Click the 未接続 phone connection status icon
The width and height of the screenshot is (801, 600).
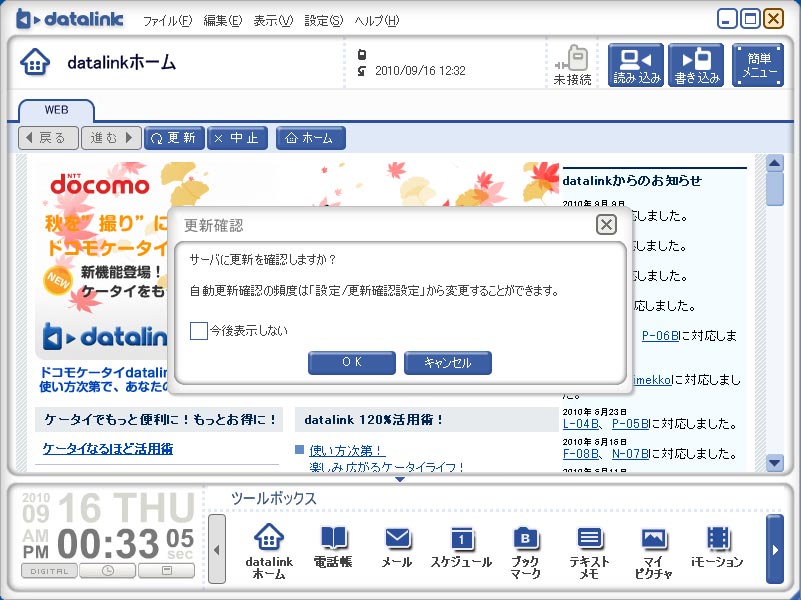(x=573, y=65)
